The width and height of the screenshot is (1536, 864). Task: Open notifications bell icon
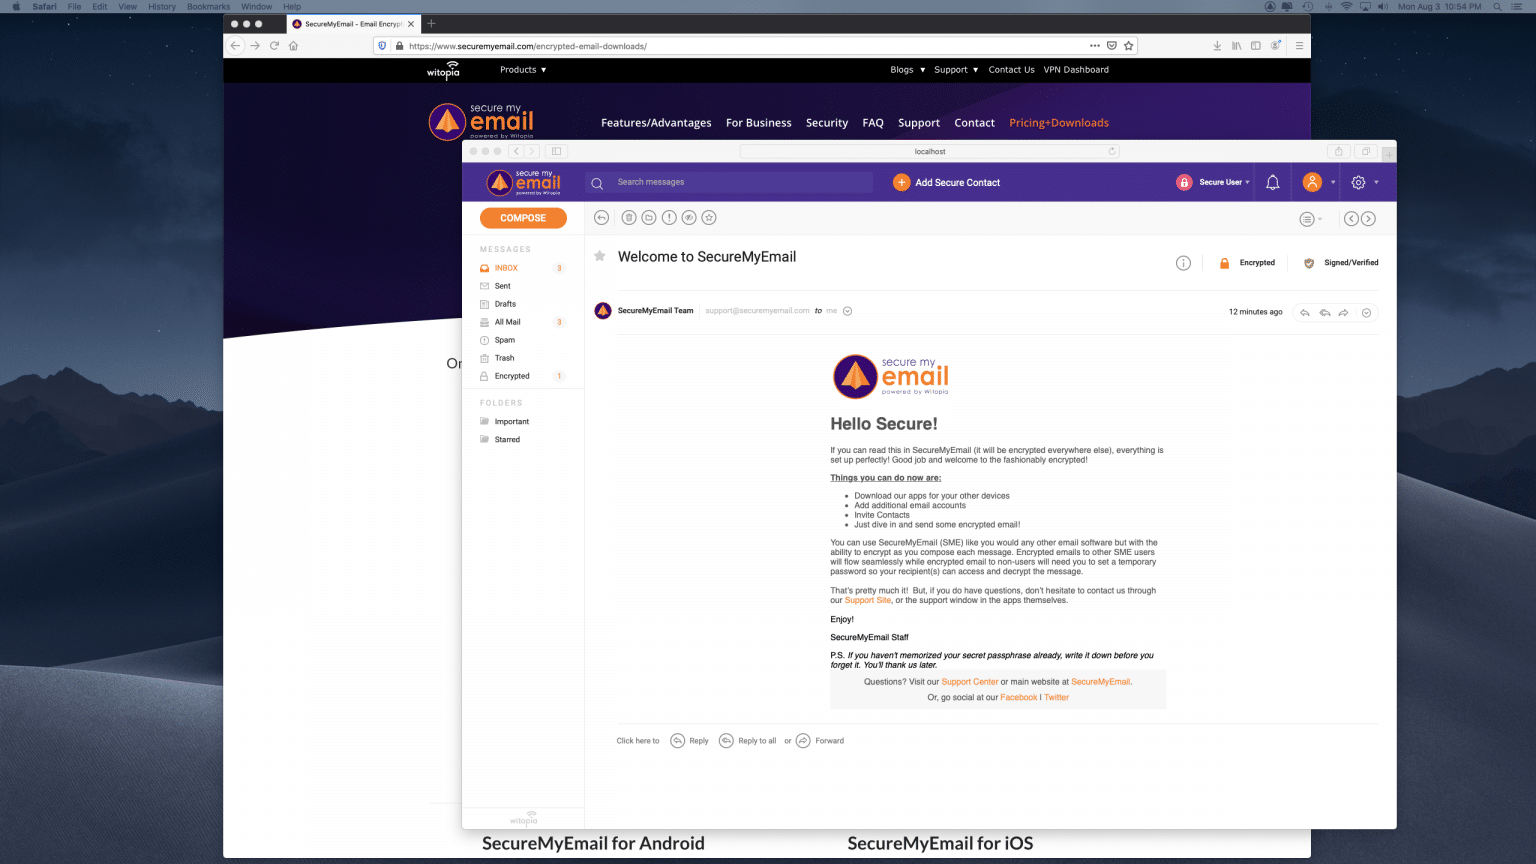1272,182
